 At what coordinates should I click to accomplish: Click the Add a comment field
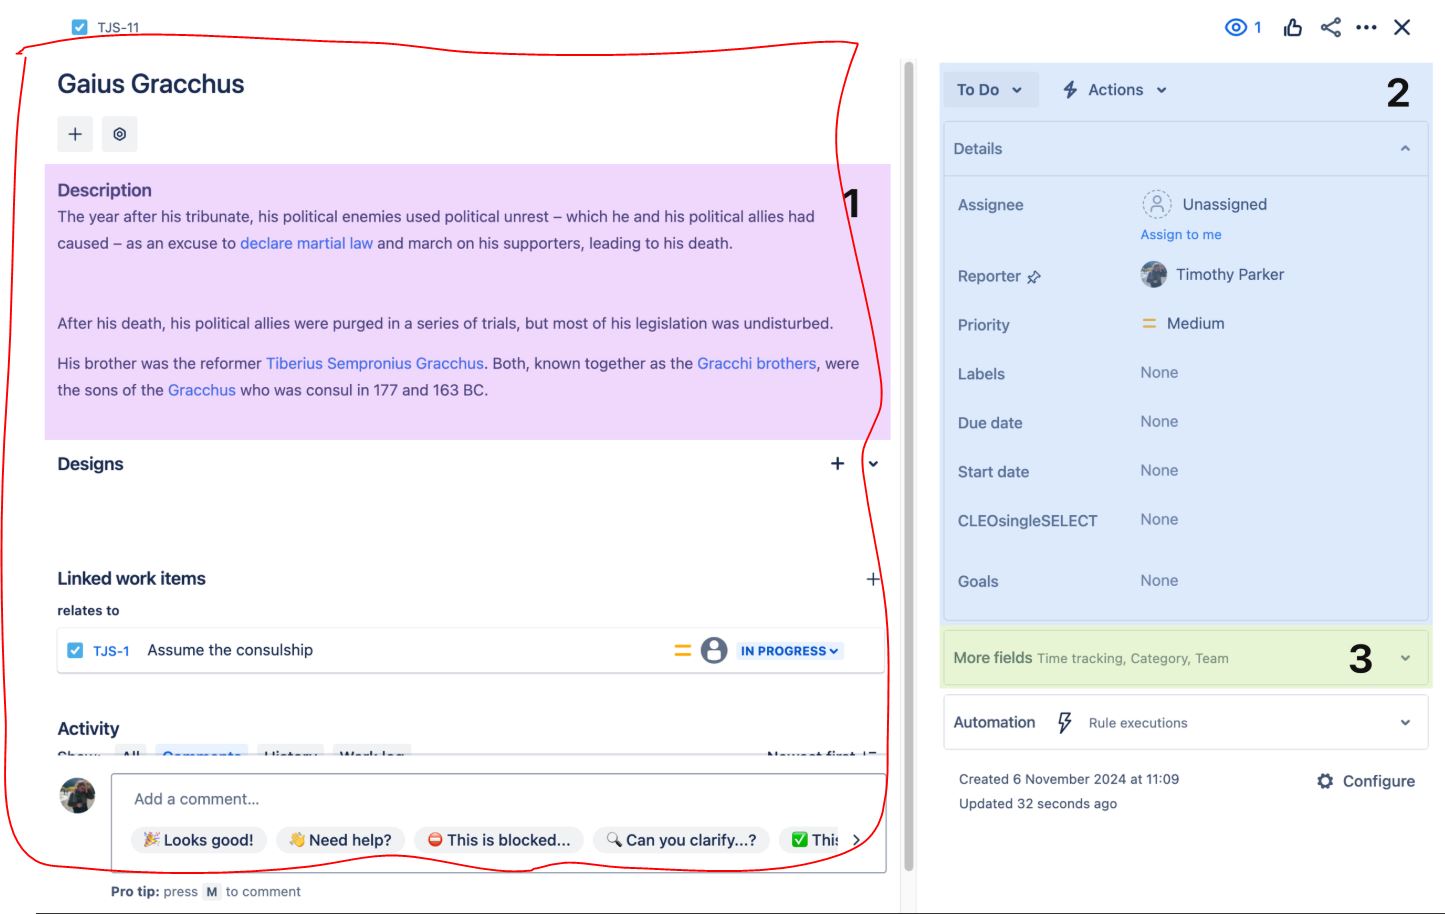(x=498, y=799)
